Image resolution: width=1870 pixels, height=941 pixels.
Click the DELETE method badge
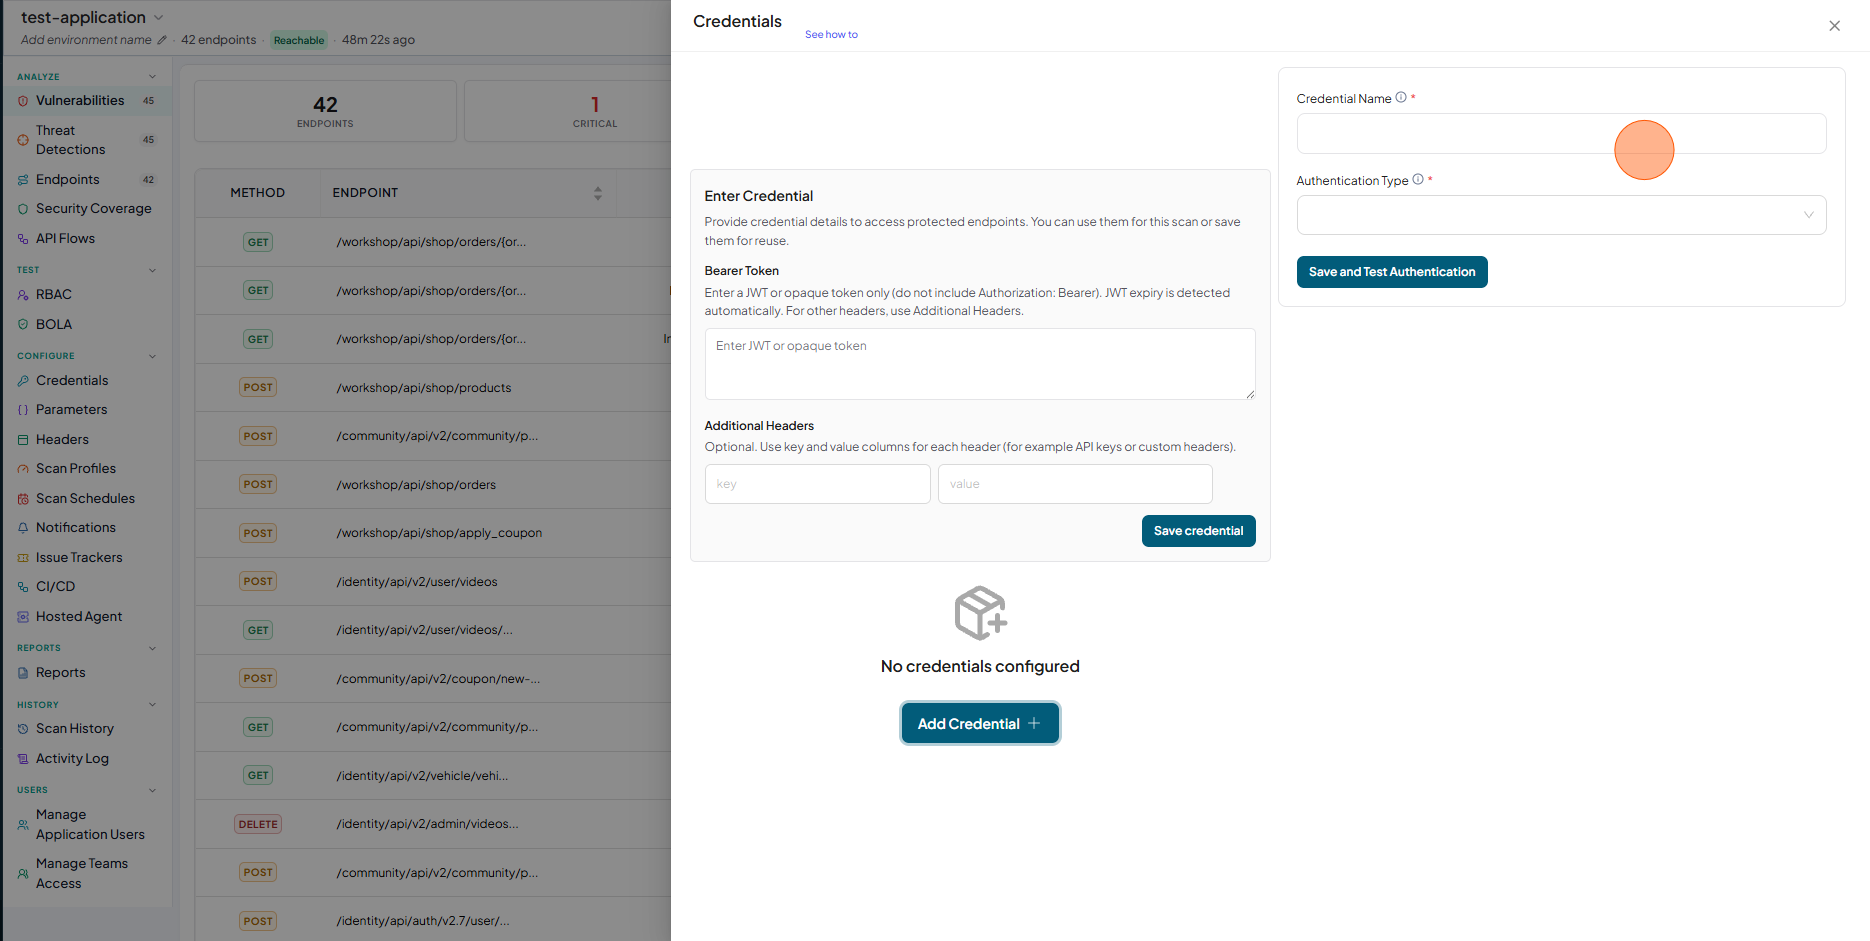[258, 824]
